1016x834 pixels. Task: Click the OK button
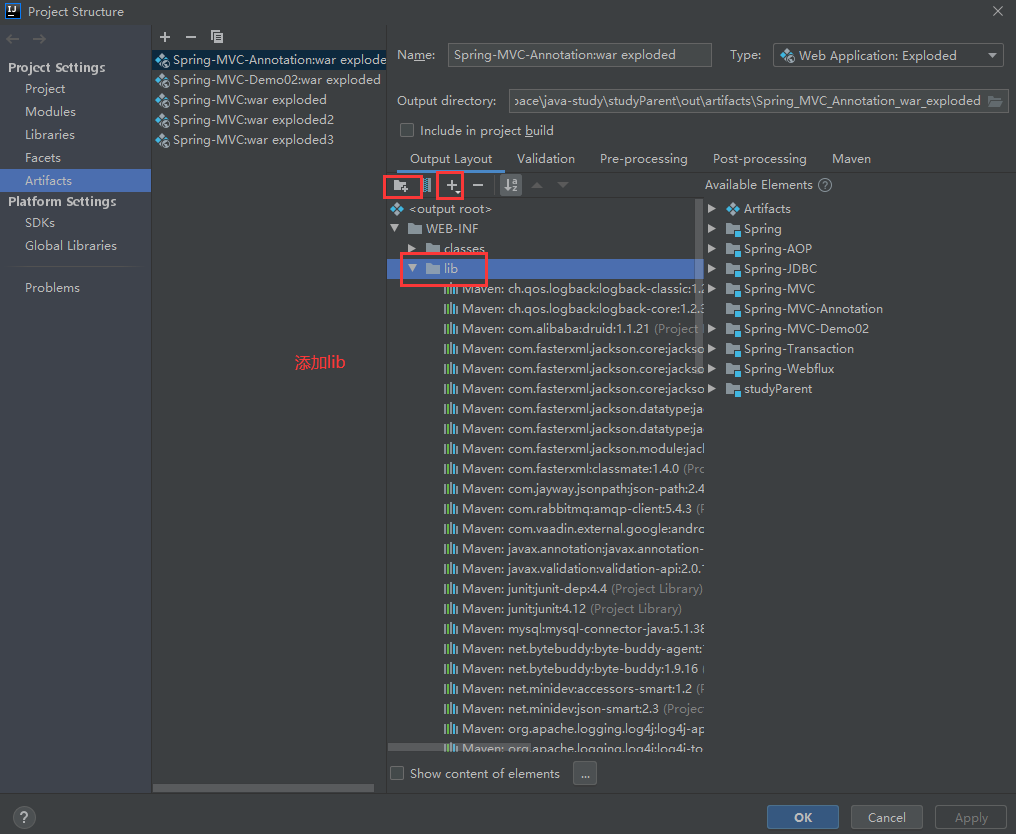(803, 817)
